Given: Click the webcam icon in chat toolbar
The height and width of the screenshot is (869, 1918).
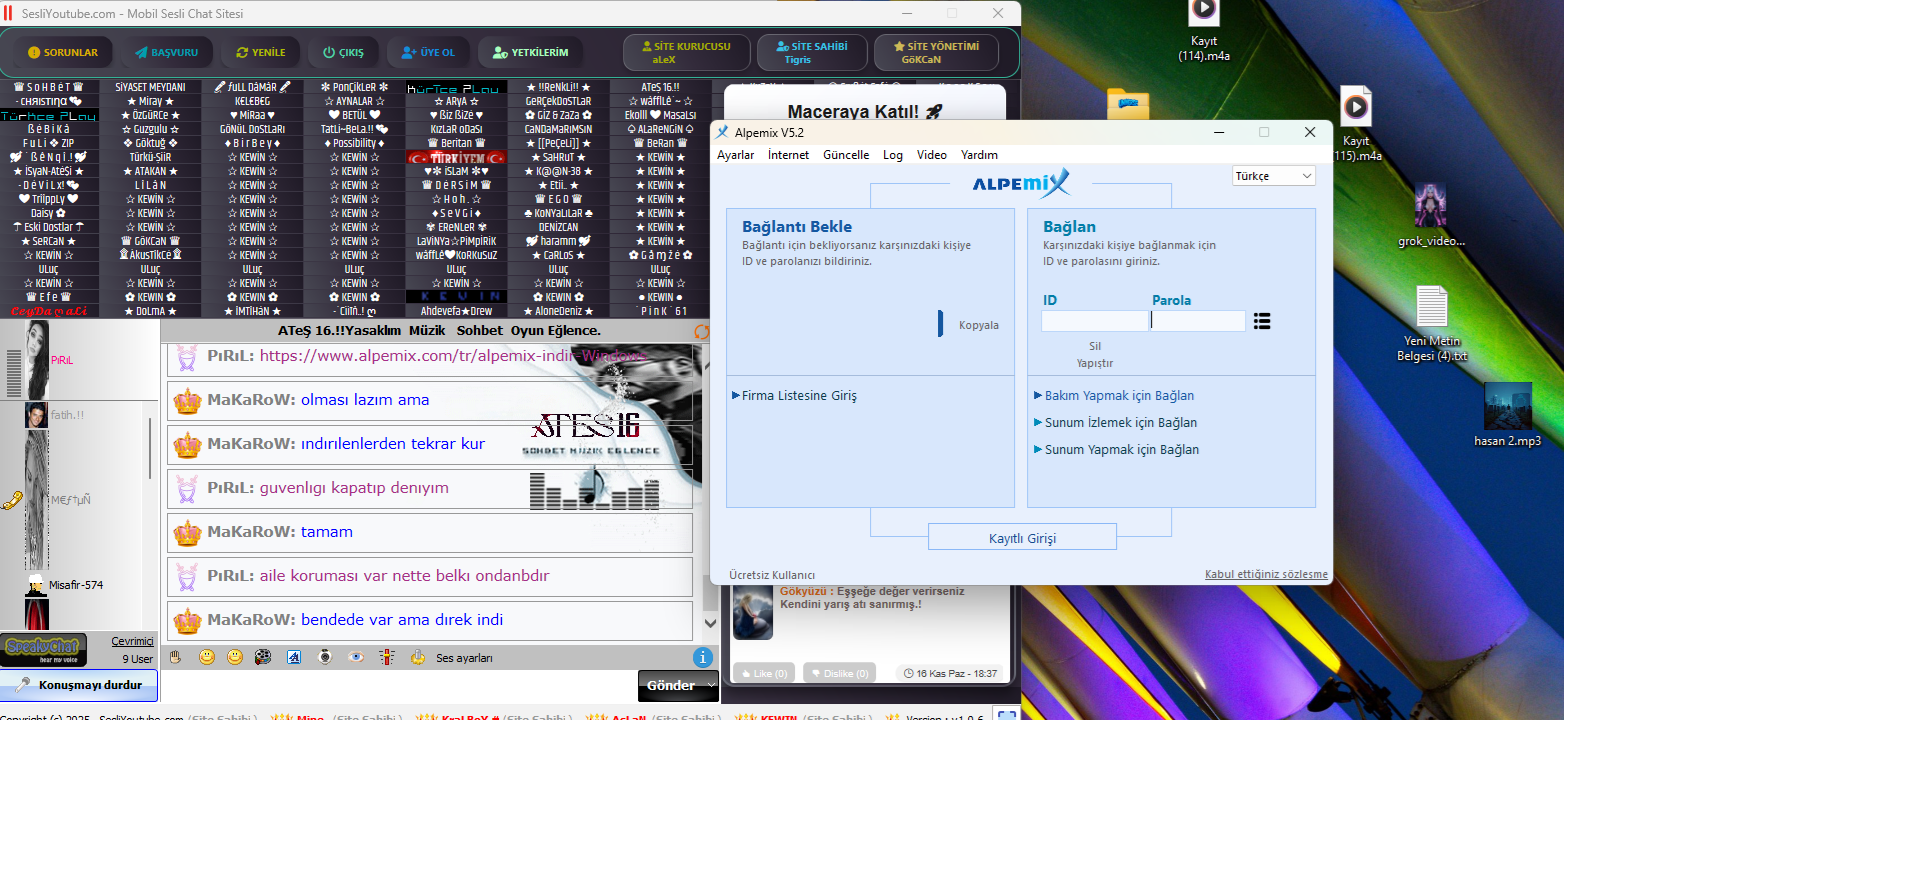Looking at the screenshot, I should (325, 657).
